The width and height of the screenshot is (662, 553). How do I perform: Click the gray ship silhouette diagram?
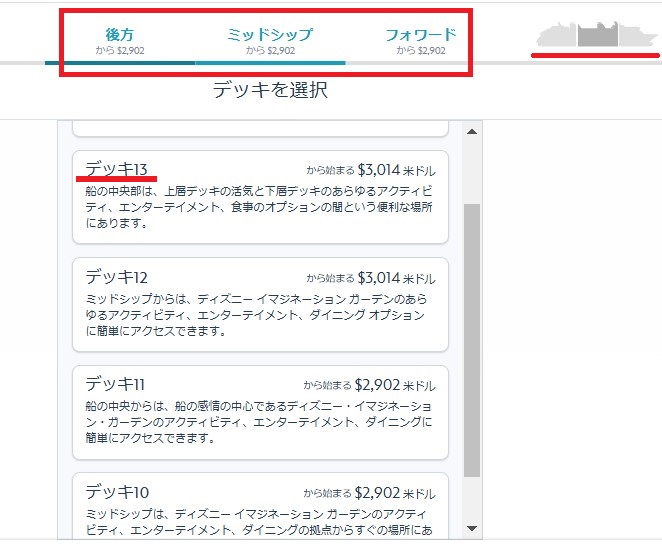click(597, 34)
